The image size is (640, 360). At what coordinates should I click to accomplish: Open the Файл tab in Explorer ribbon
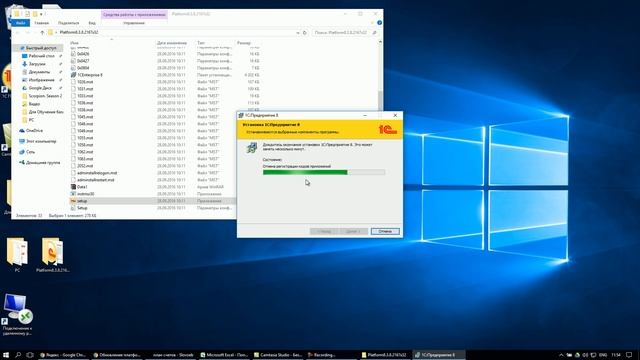pos(20,23)
